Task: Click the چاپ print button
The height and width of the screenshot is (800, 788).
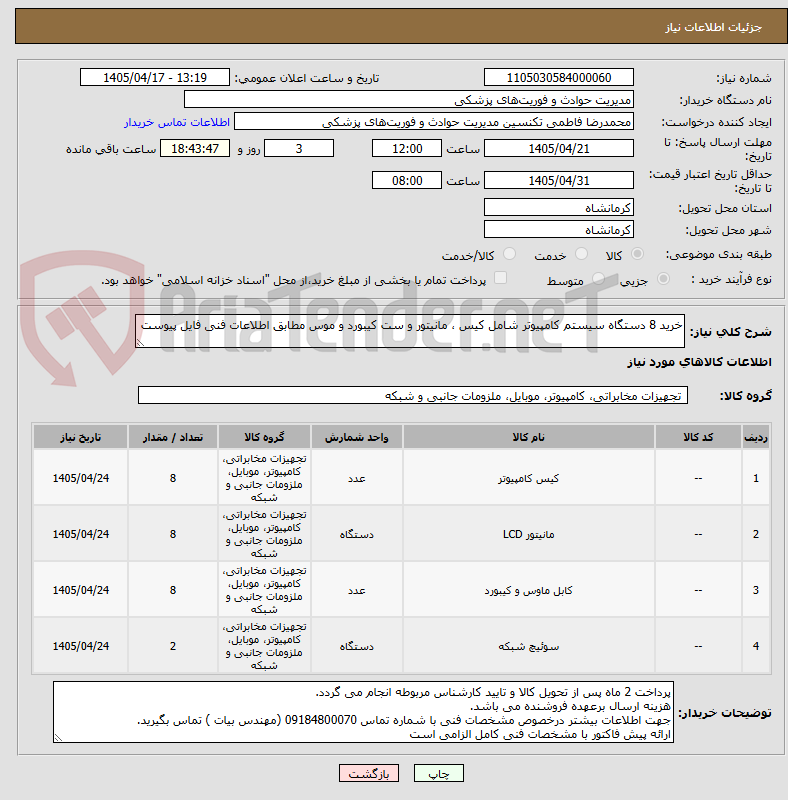Action: tap(438, 773)
